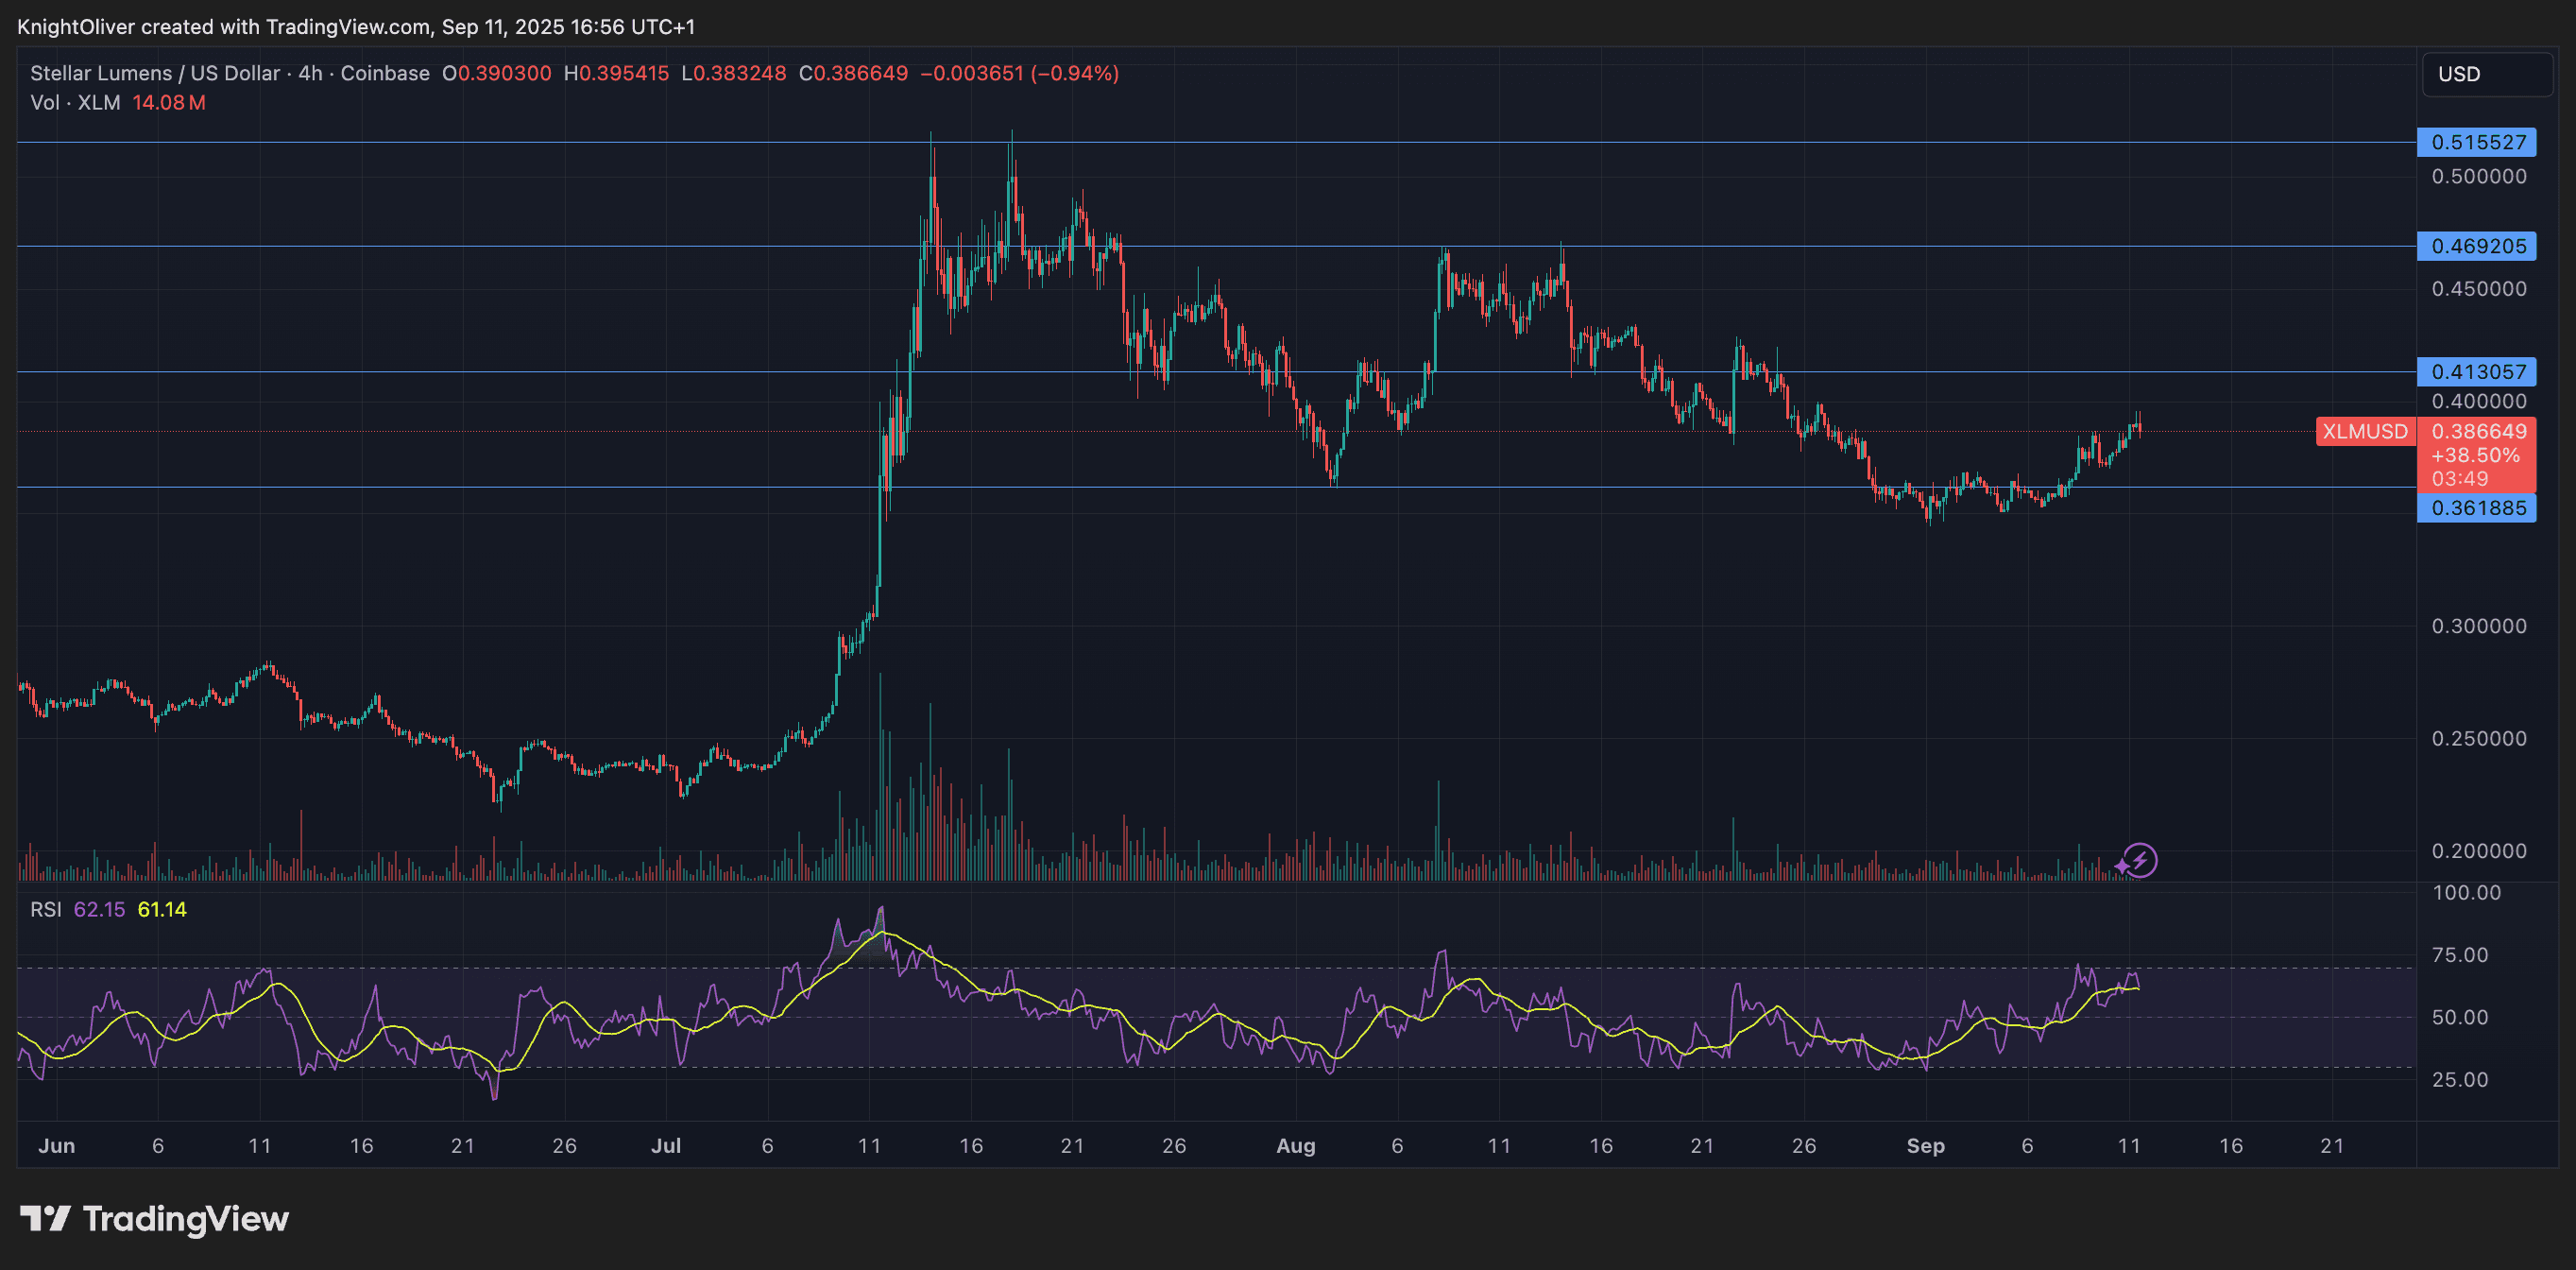Click the volume reading 14.08 M
2576x1270 pixels.
[x=168, y=102]
